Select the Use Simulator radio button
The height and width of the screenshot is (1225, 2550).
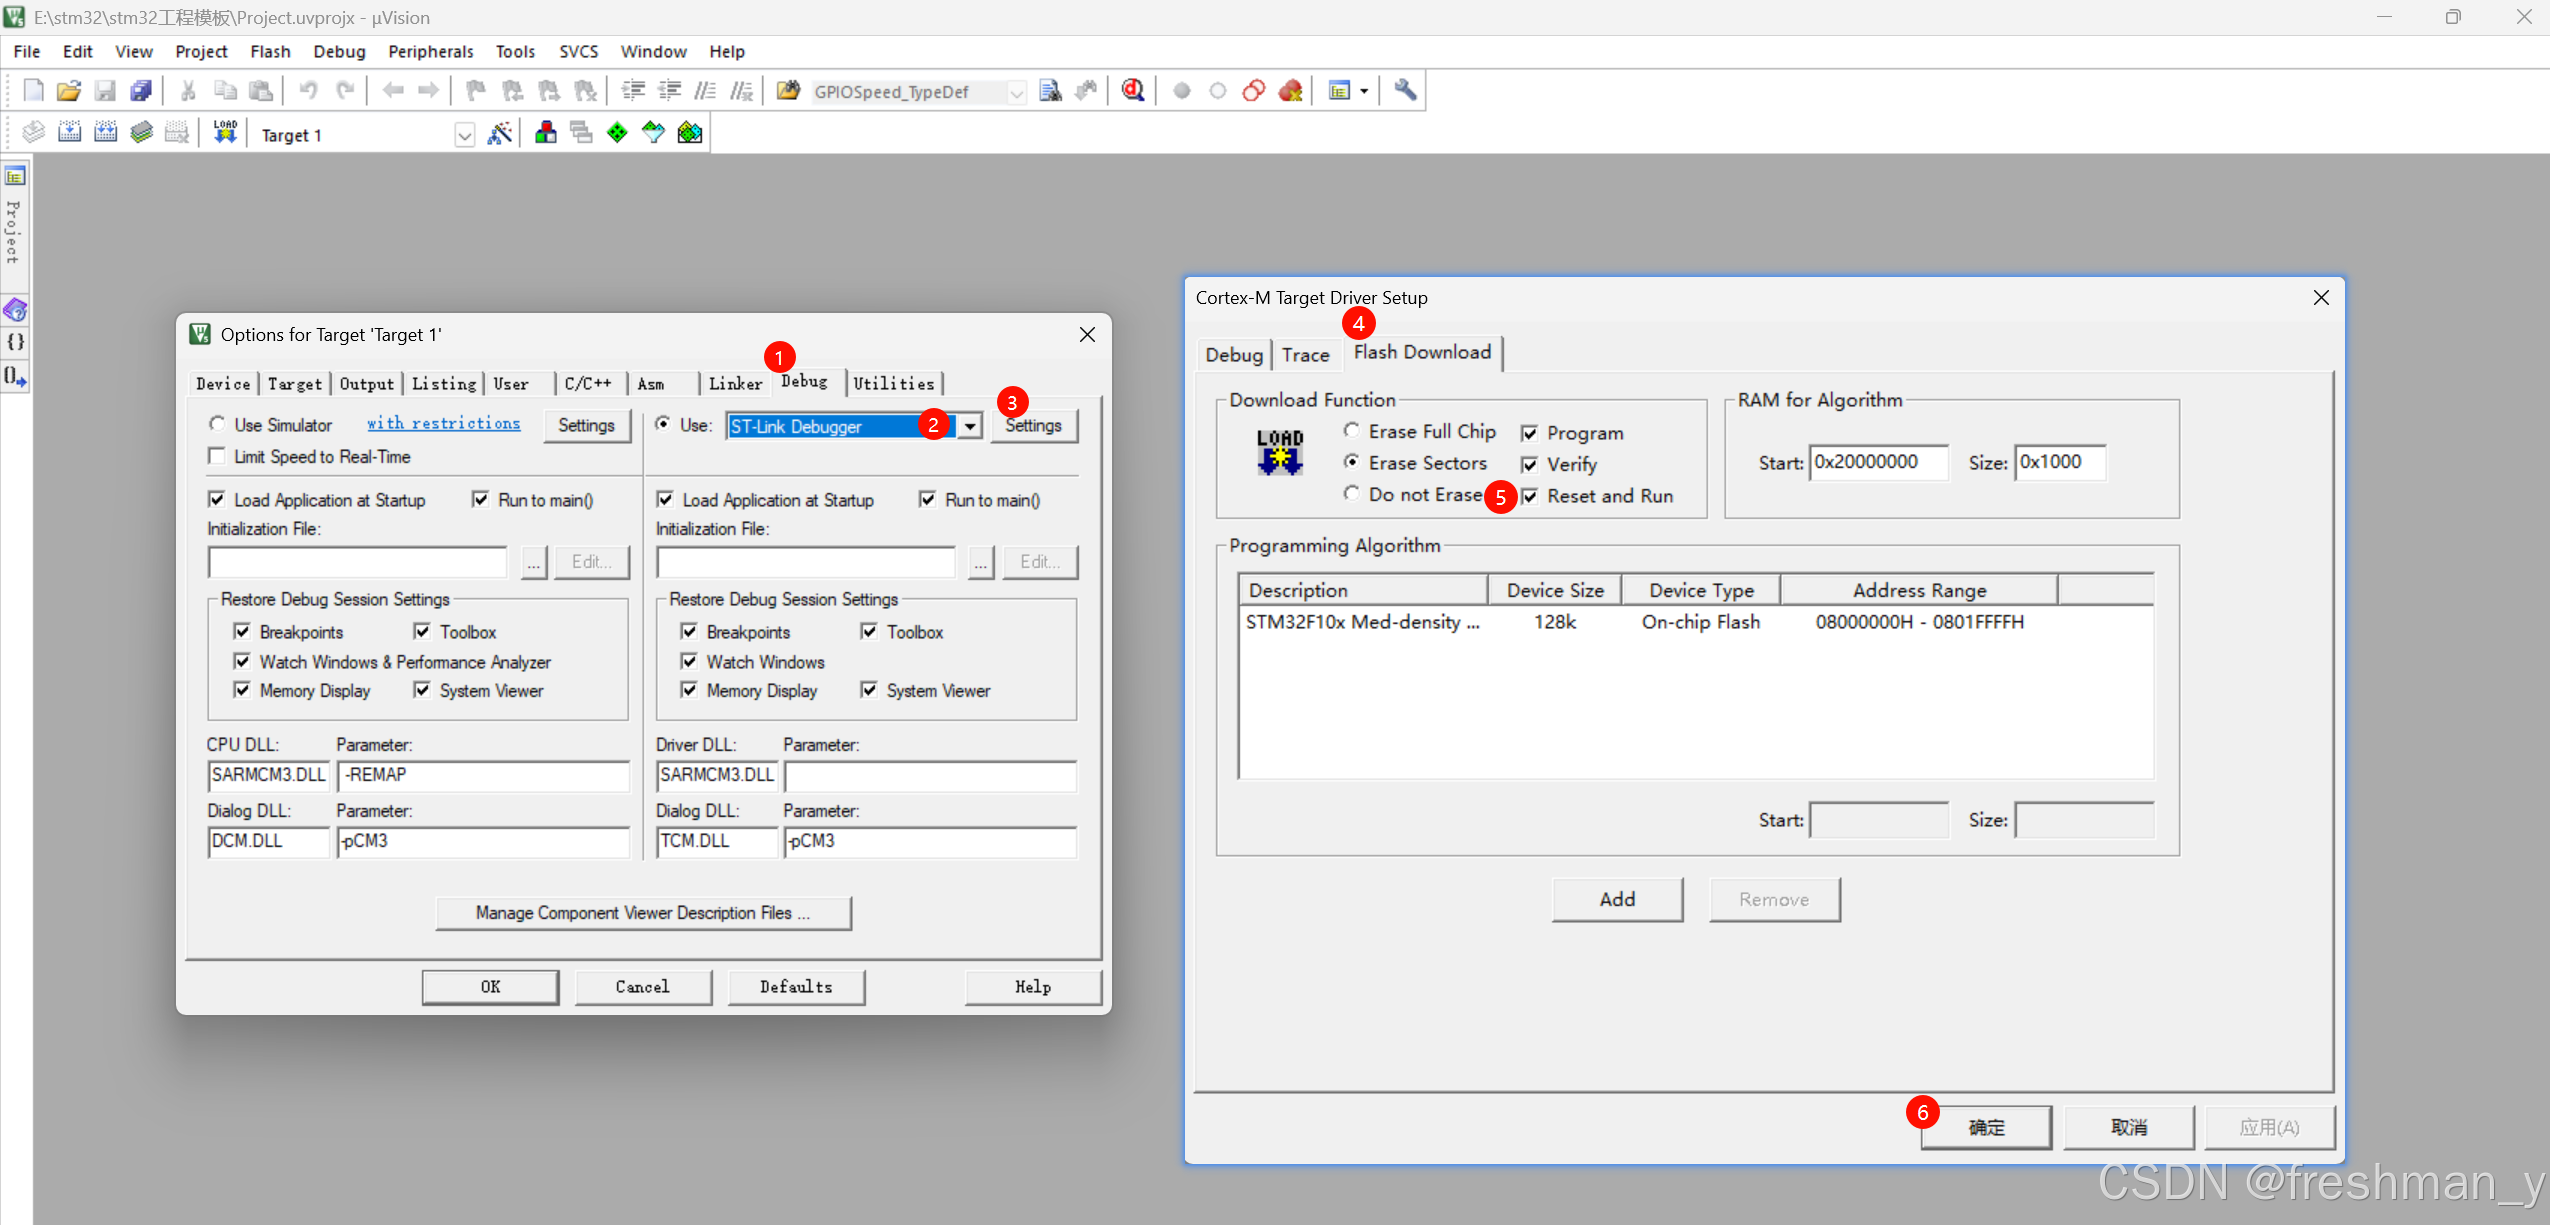(x=217, y=424)
